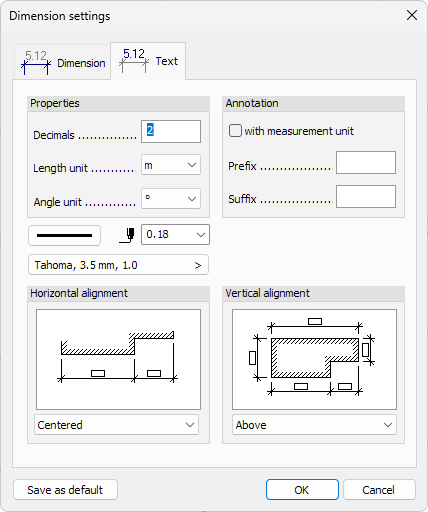Expand the Centered horizontal alignment dropdown
Viewport: 428px width, 512px height.
[x=116, y=425]
